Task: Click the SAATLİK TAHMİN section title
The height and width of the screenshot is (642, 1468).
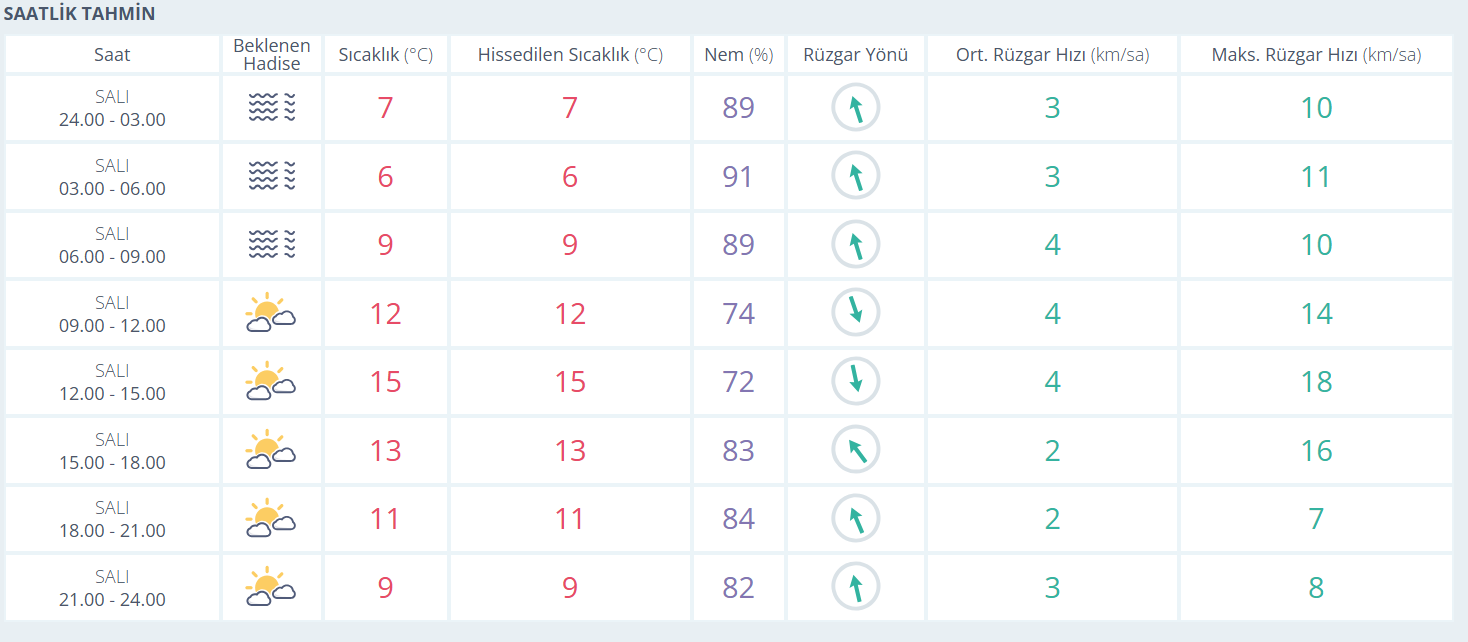Action: click(x=79, y=14)
